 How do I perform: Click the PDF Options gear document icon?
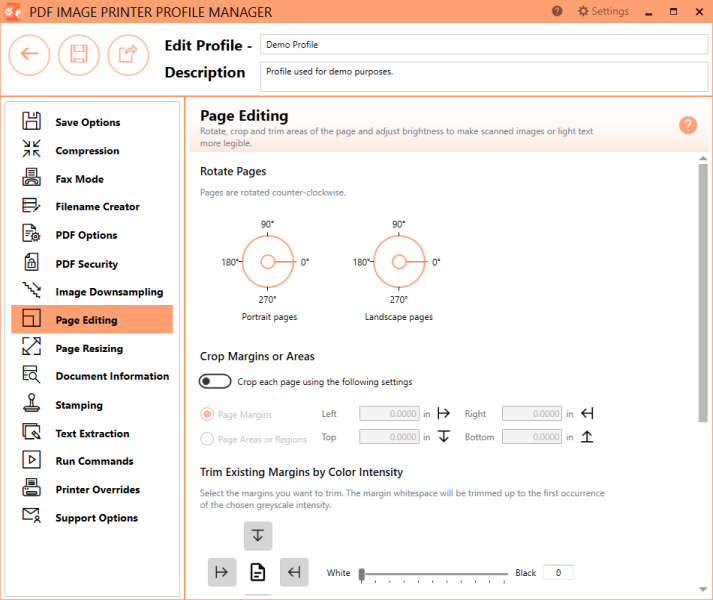(x=31, y=233)
